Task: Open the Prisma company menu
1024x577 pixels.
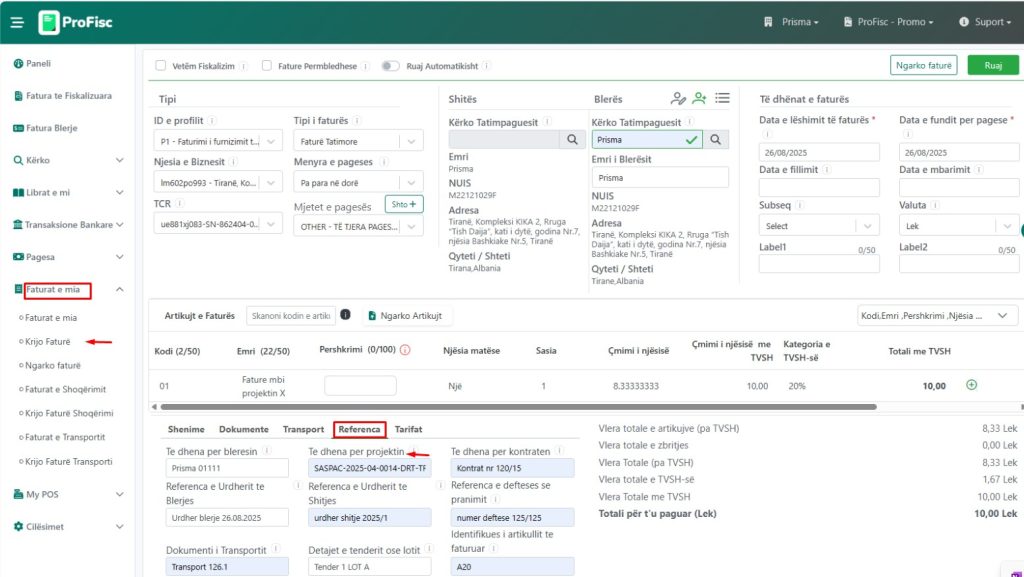Action: click(791, 22)
